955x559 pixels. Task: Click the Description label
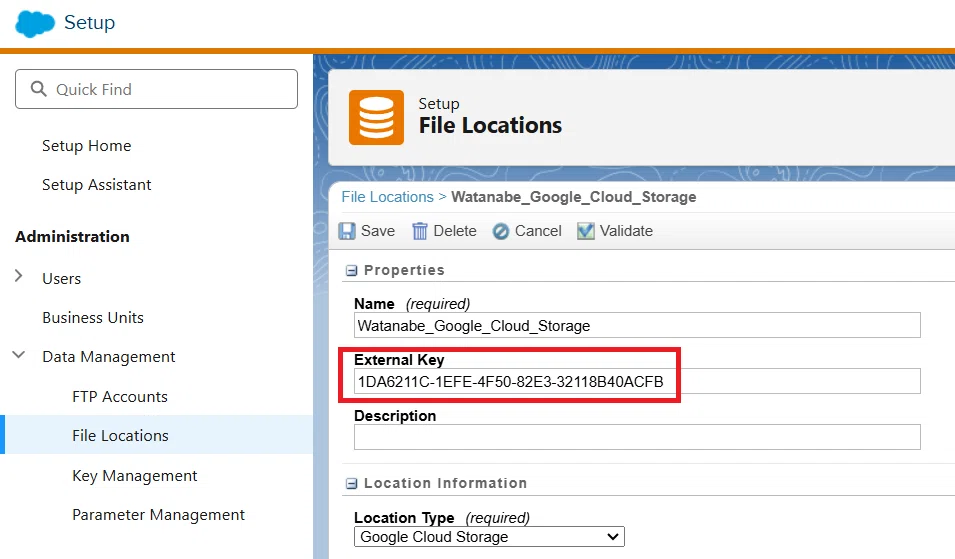[x=395, y=416]
